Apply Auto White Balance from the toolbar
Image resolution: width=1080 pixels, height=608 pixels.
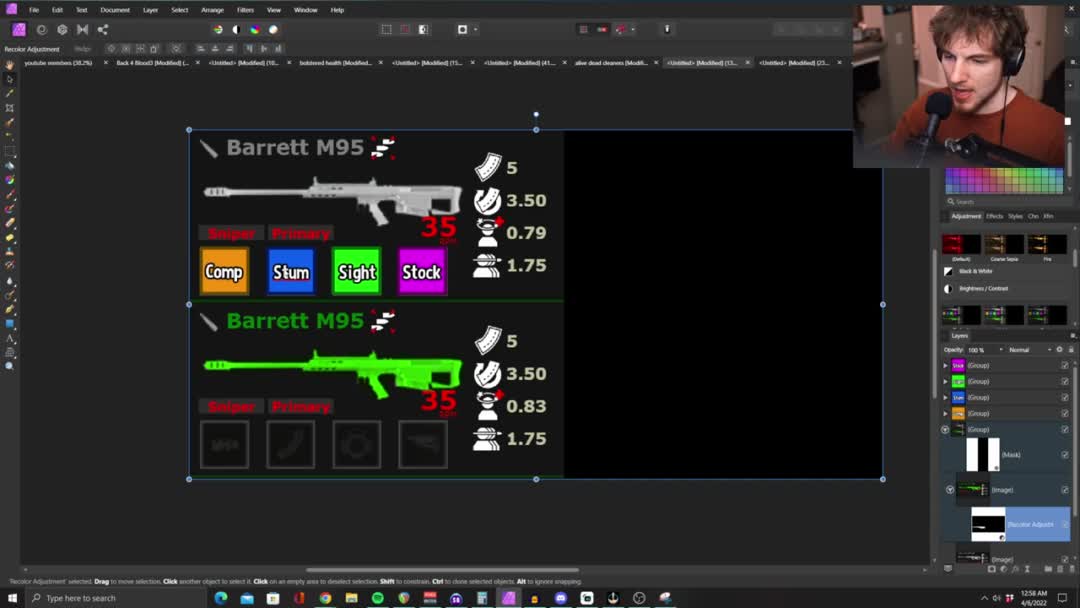click(x=273, y=30)
